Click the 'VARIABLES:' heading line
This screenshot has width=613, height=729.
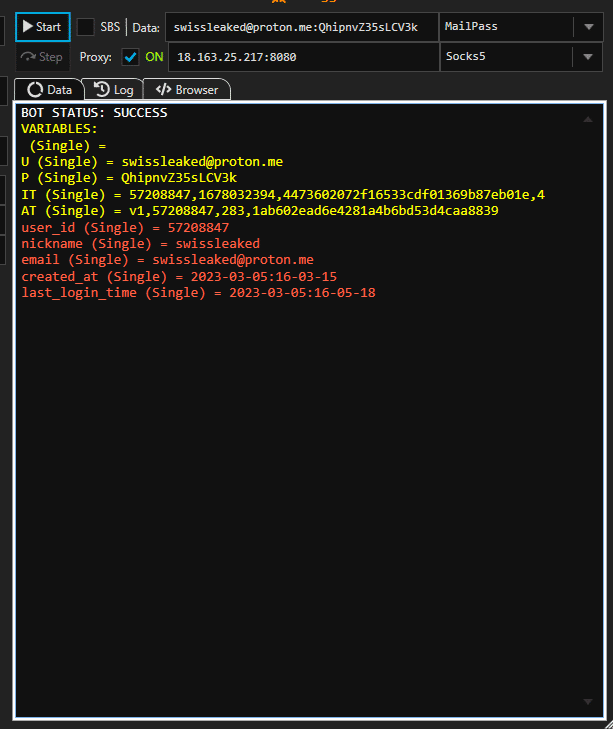coord(59,129)
